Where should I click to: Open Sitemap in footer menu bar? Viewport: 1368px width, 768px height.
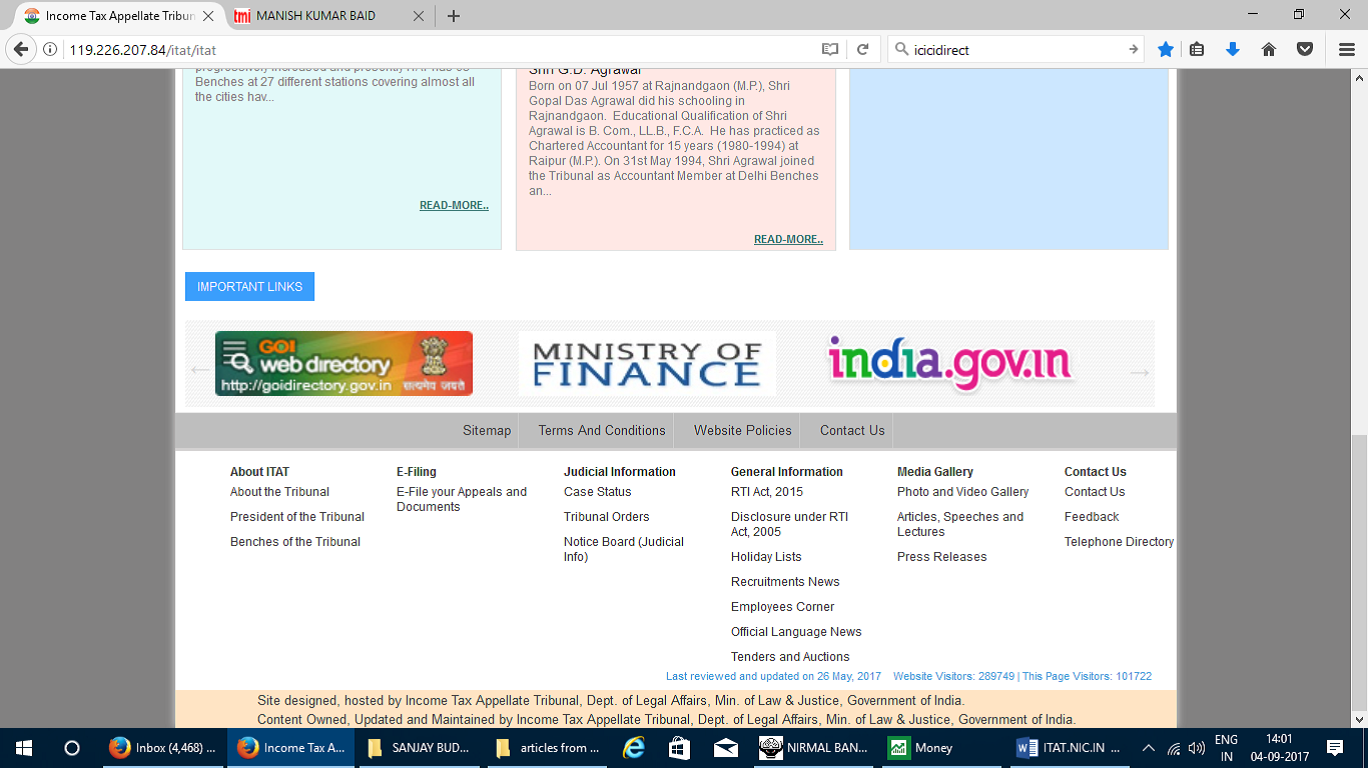tap(486, 431)
